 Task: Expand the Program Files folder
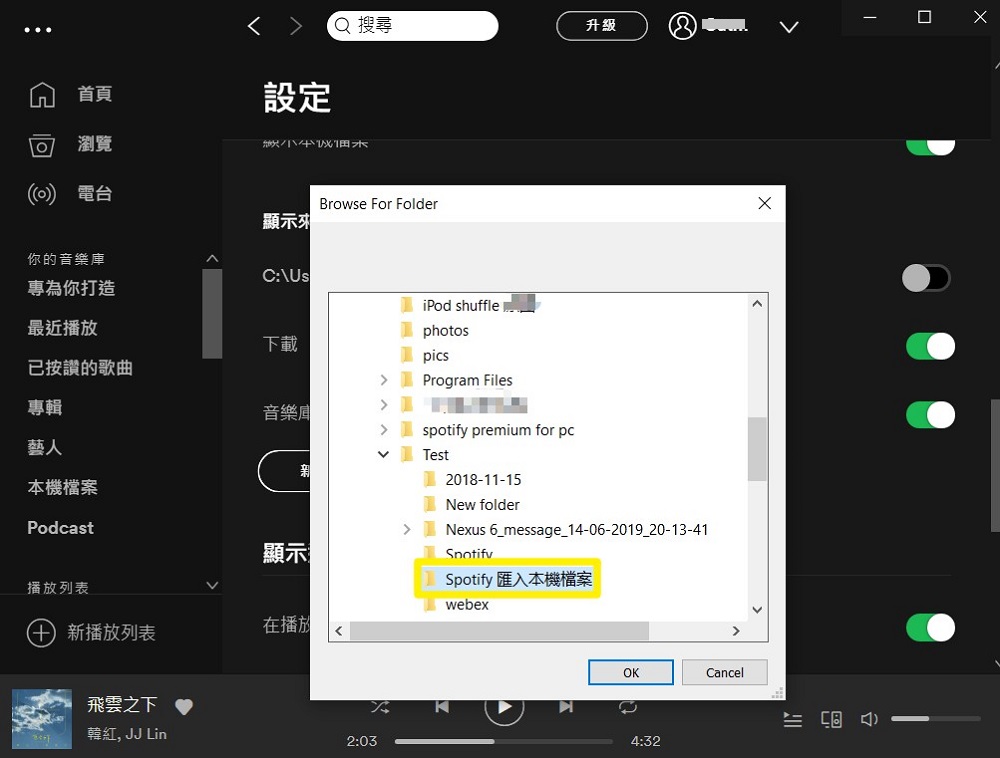click(x=383, y=380)
